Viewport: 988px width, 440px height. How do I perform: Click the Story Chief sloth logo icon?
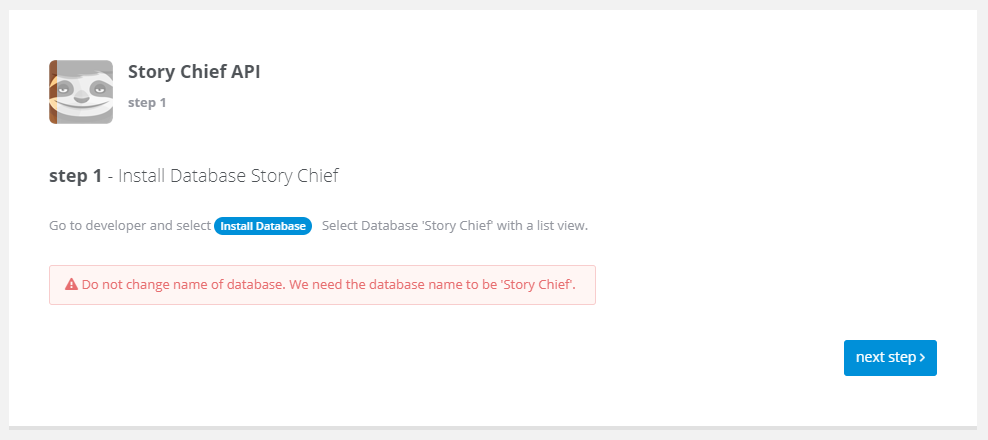click(x=81, y=92)
